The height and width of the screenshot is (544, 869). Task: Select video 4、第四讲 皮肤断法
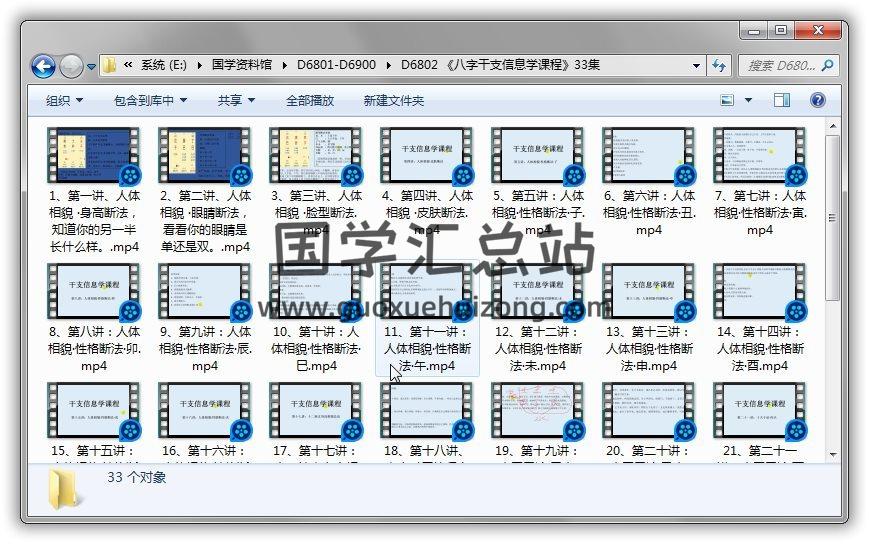tap(427, 182)
